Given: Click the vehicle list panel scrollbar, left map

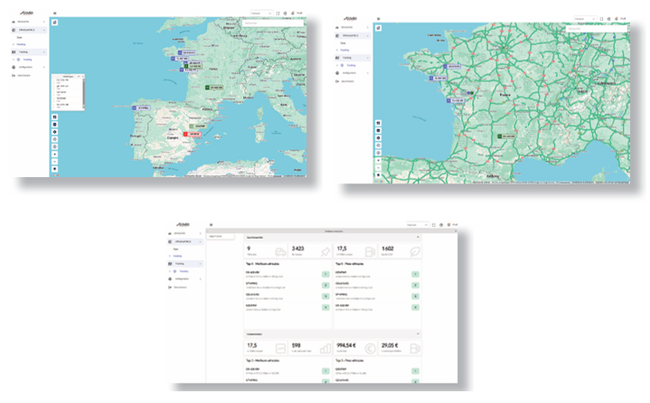Looking at the screenshot, I should coord(83,92).
